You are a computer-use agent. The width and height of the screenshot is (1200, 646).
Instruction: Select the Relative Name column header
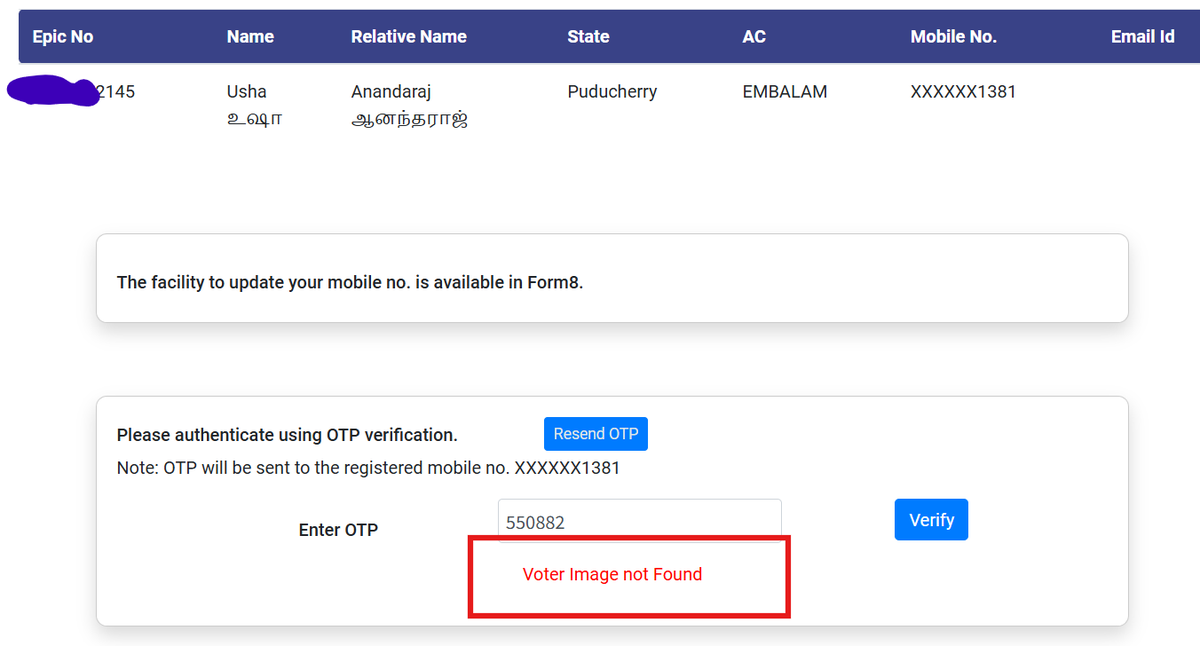pyautogui.click(x=409, y=37)
